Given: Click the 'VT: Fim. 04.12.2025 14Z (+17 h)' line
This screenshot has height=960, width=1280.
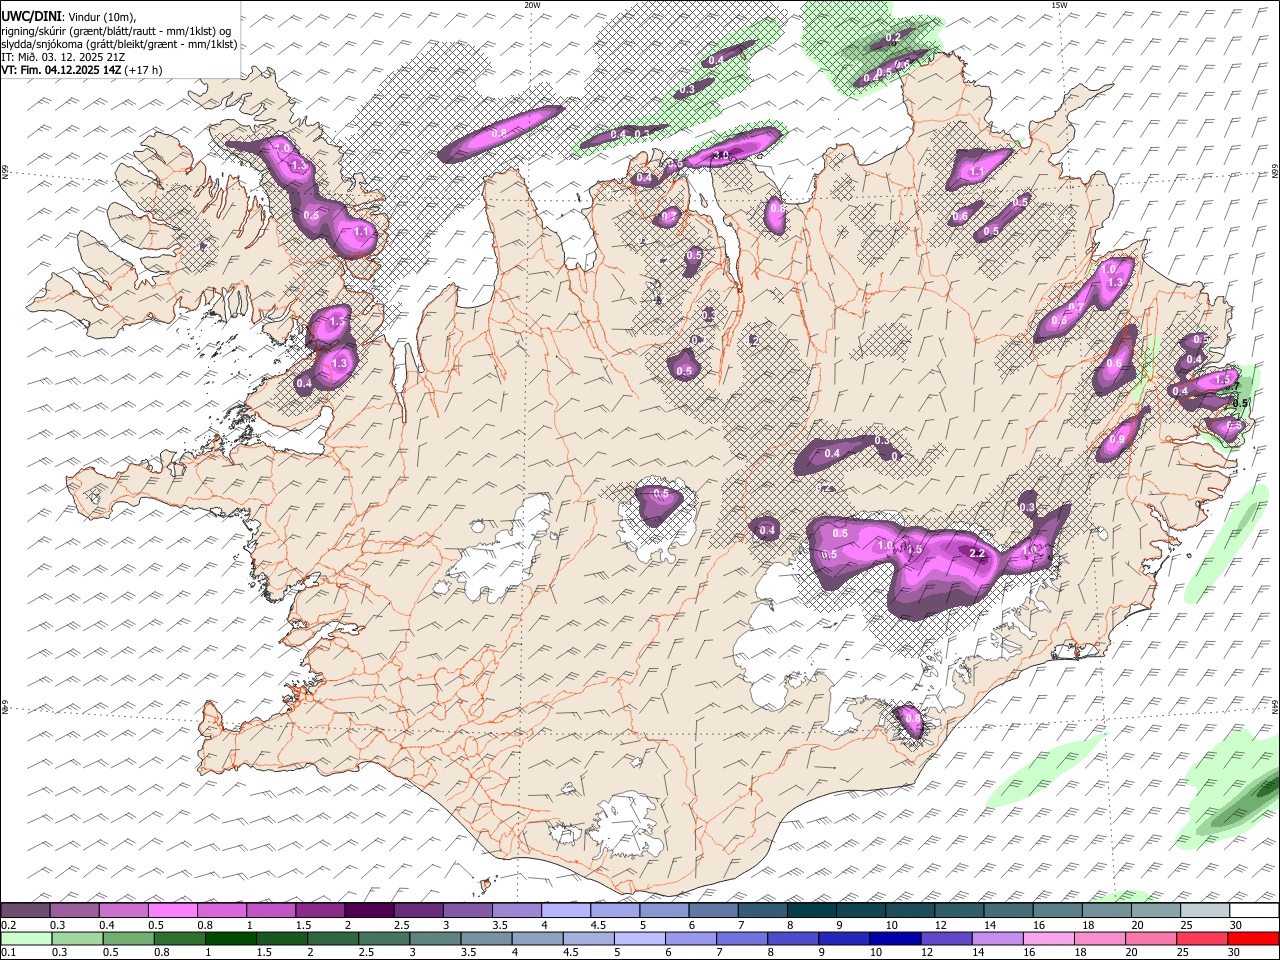Looking at the screenshot, I should 82,70.
